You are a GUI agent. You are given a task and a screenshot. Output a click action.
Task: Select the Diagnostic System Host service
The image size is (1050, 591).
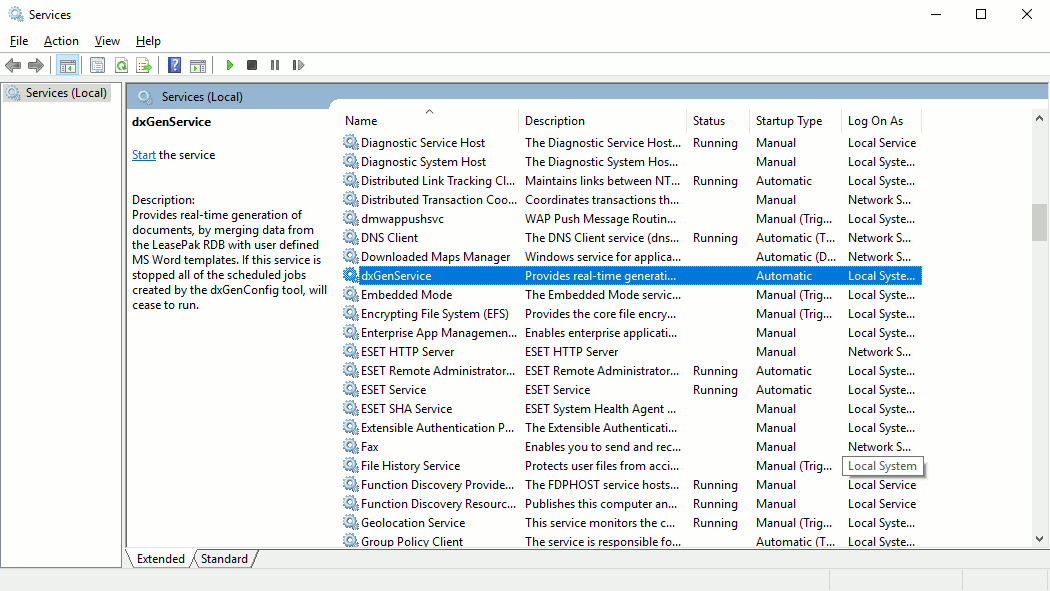pyautogui.click(x=423, y=161)
